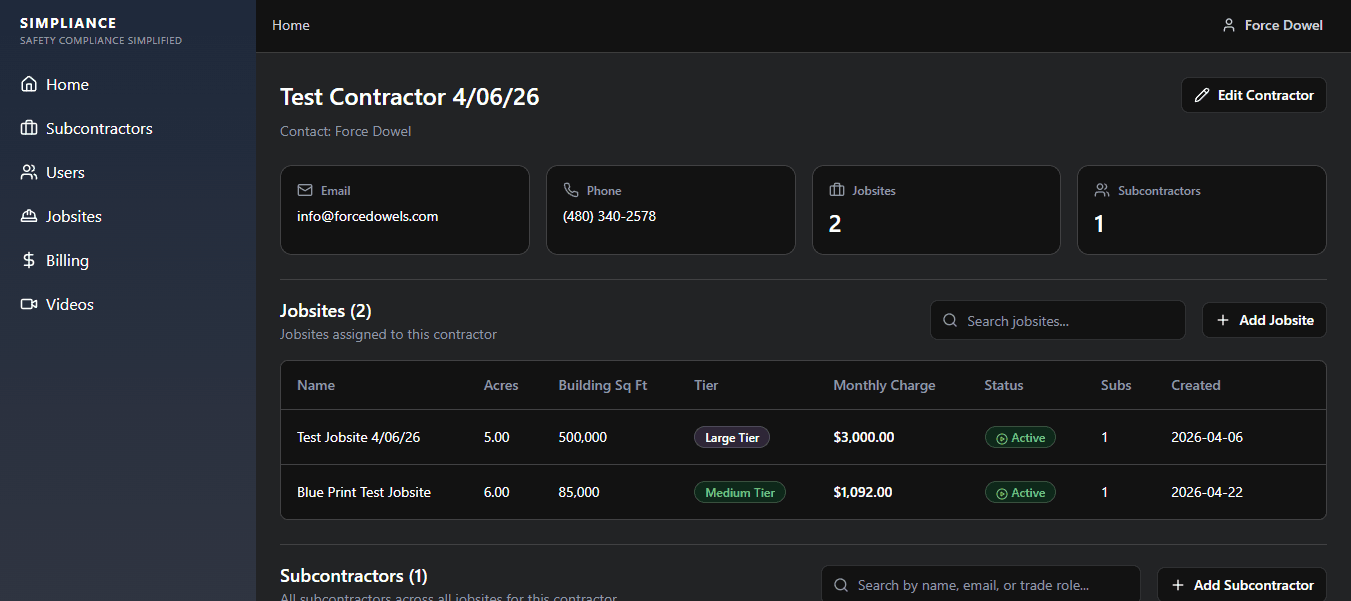The image size is (1351, 601).
Task: Click the Jobsites hard hat icon
Action: (x=29, y=216)
